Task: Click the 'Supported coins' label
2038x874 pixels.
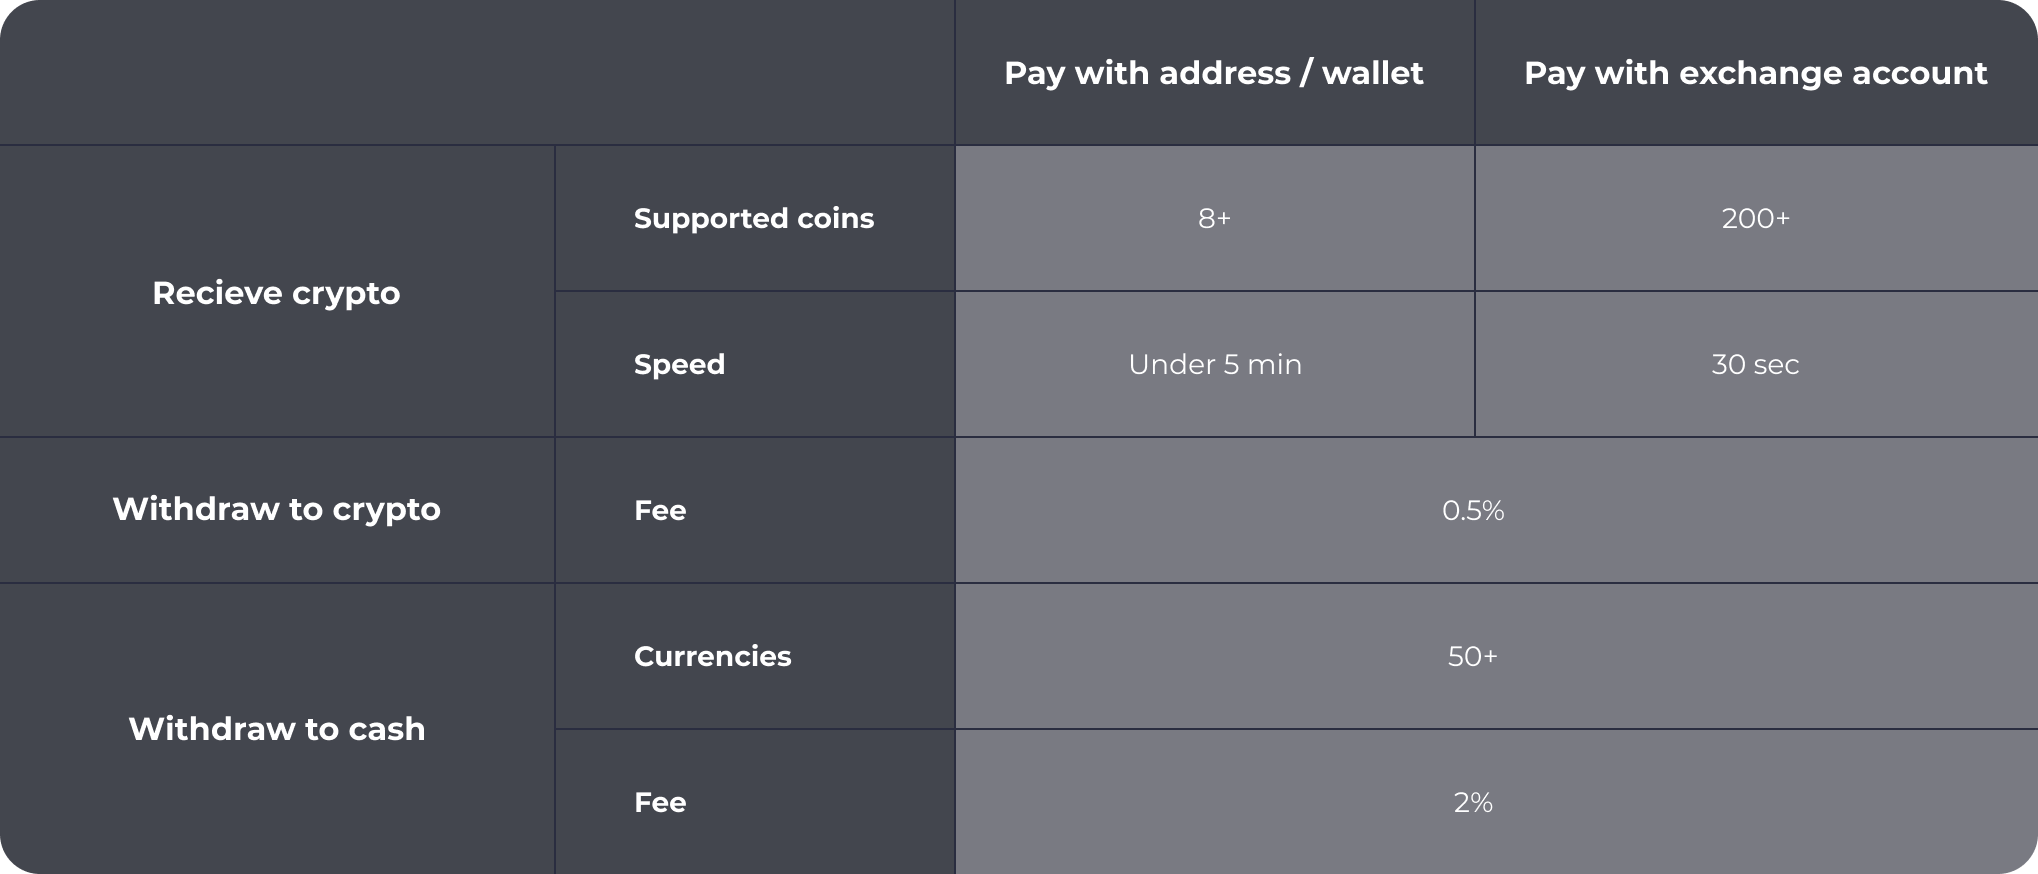Action: (753, 218)
